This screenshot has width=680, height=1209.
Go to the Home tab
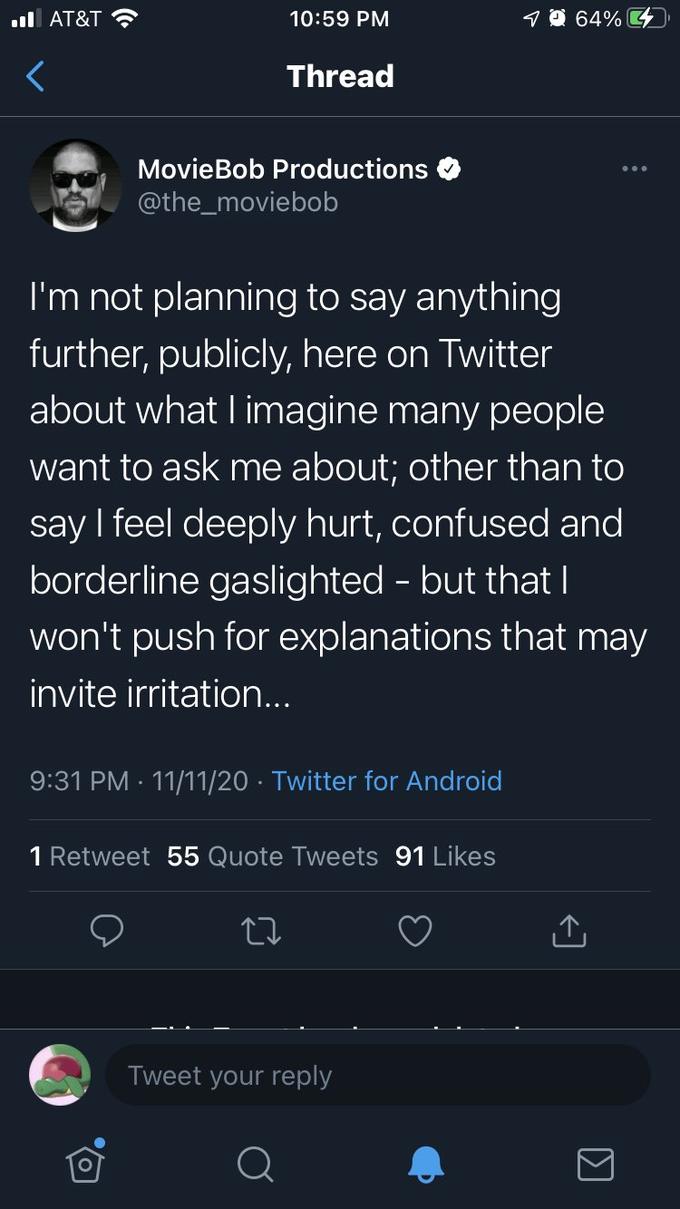tap(85, 1162)
